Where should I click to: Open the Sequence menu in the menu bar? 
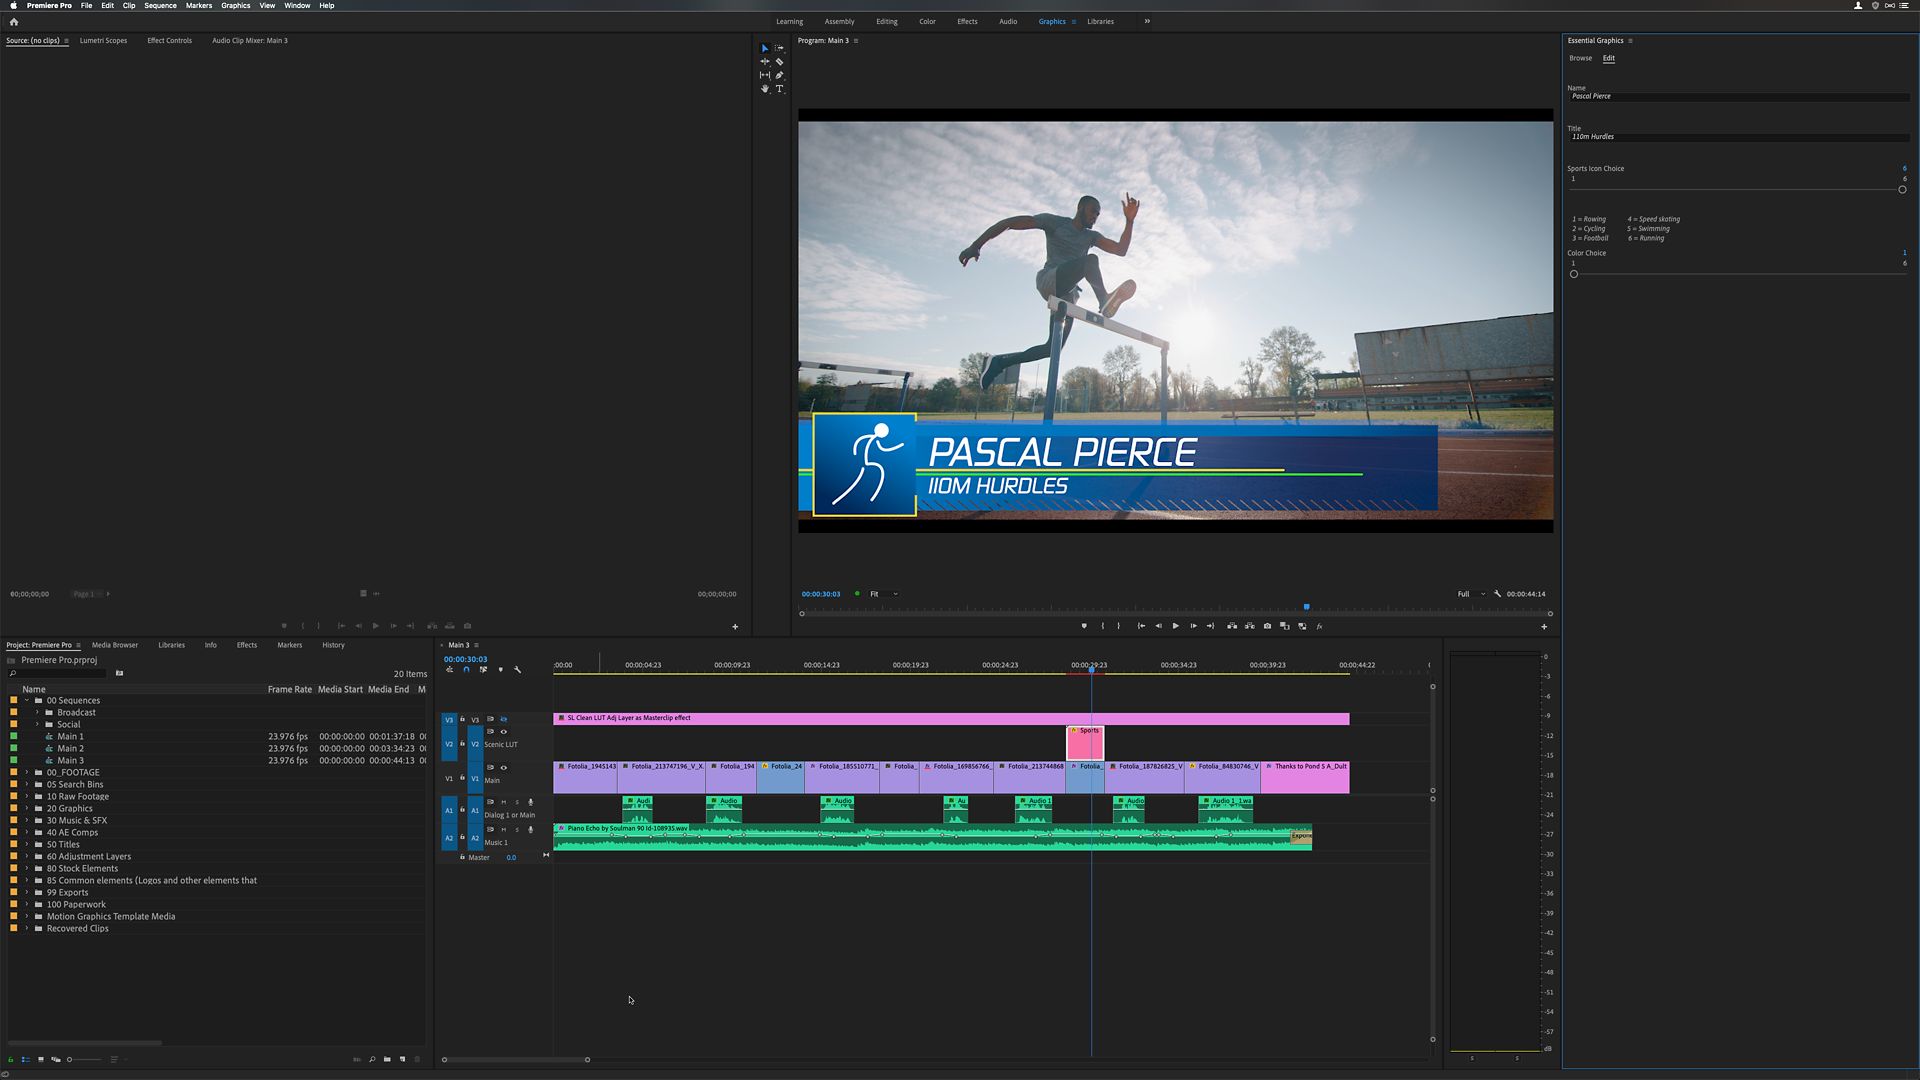point(160,6)
